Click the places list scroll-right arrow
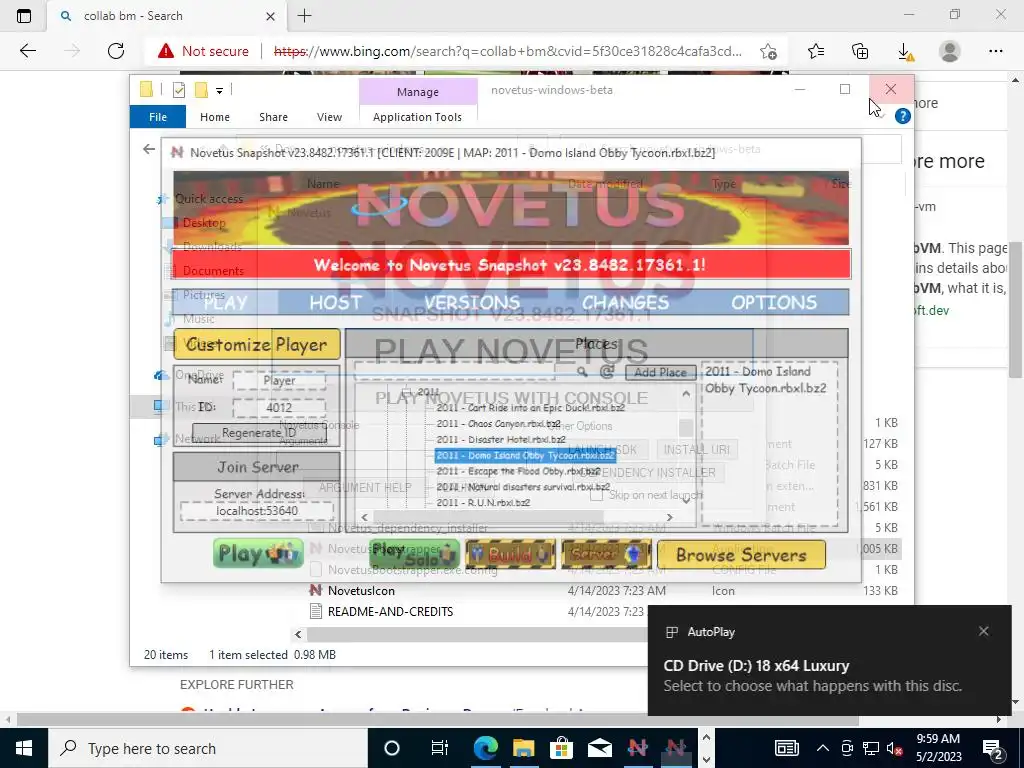This screenshot has height=768, width=1024. 669,517
